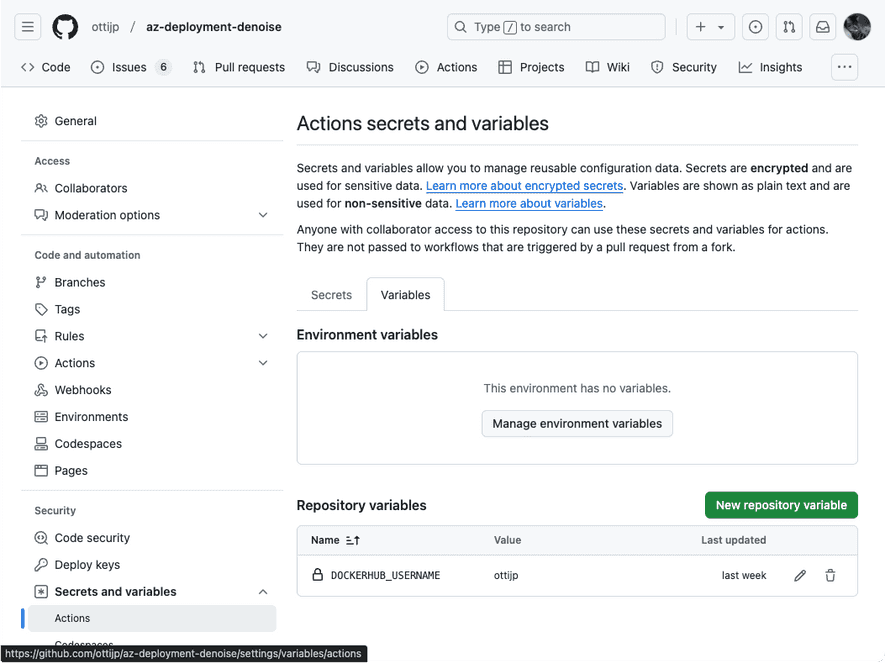Open your profile avatar menu
This screenshot has width=885, height=663.
pos(857,27)
